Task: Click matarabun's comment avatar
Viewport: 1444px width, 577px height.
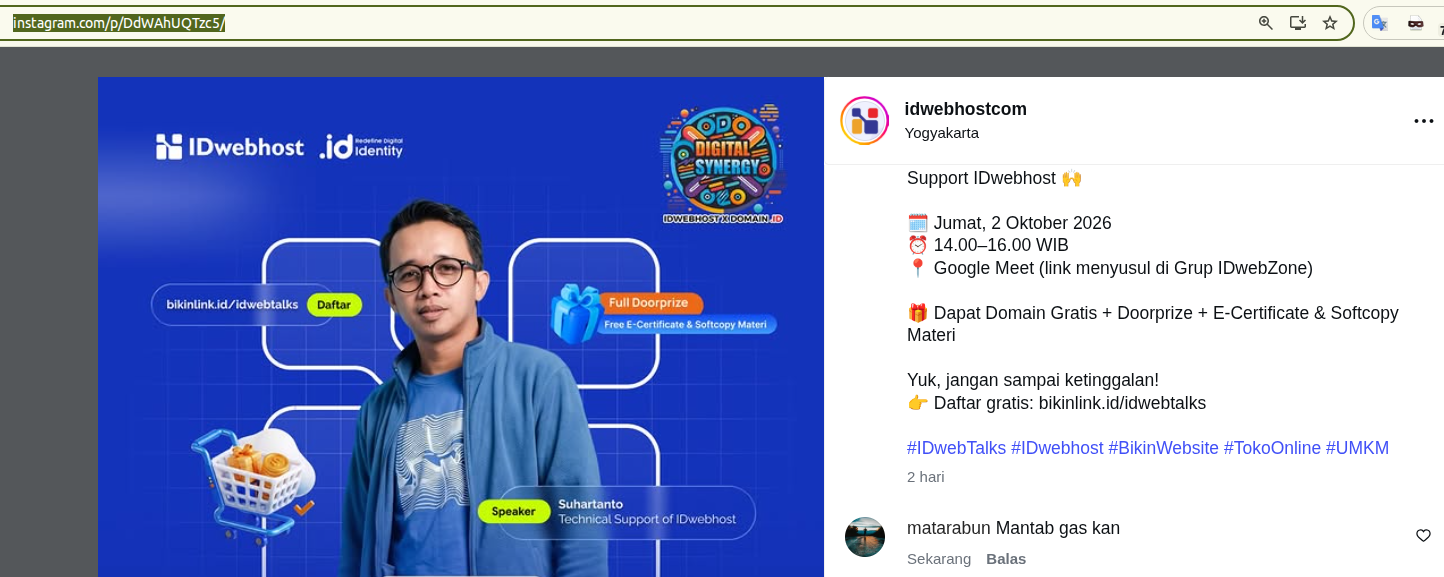Action: pyautogui.click(x=865, y=537)
